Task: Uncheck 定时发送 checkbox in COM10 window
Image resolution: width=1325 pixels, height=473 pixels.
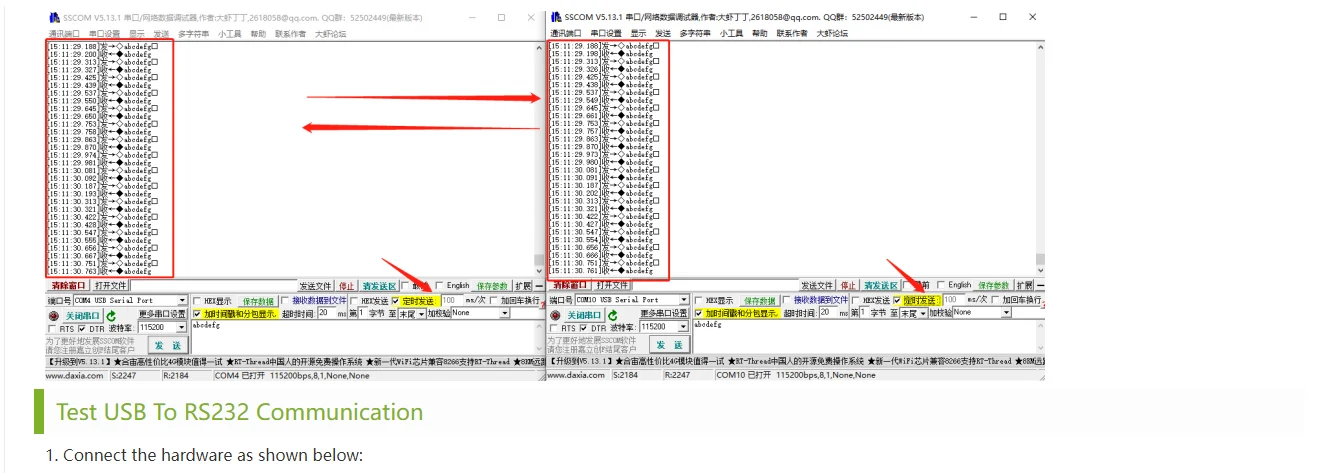Action: pos(897,300)
